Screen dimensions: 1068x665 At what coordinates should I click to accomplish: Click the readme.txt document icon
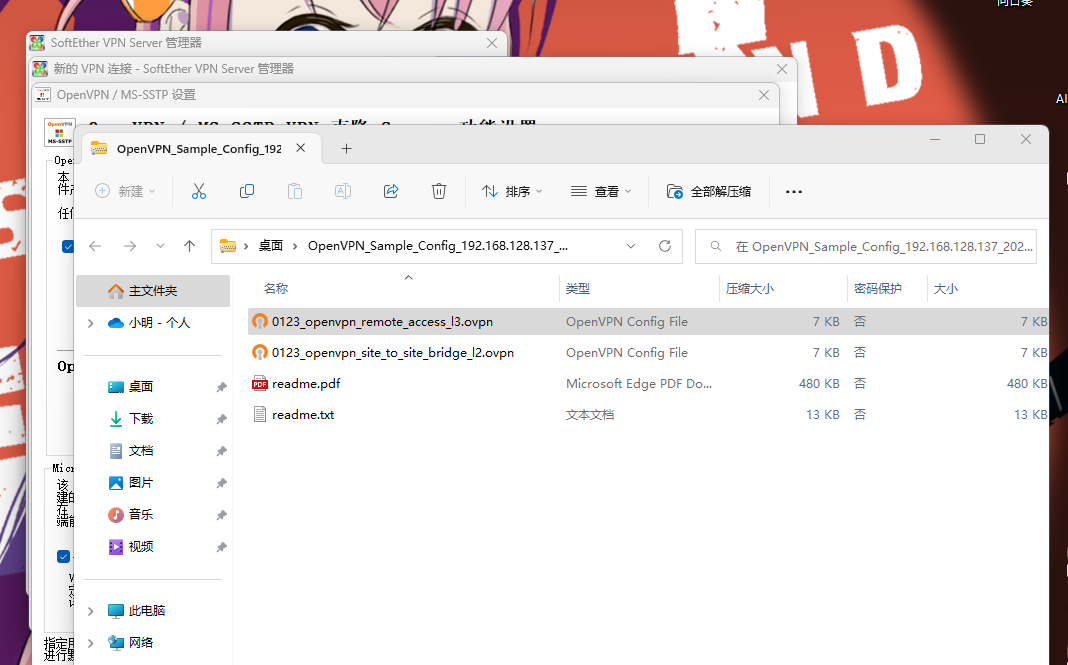coord(260,414)
